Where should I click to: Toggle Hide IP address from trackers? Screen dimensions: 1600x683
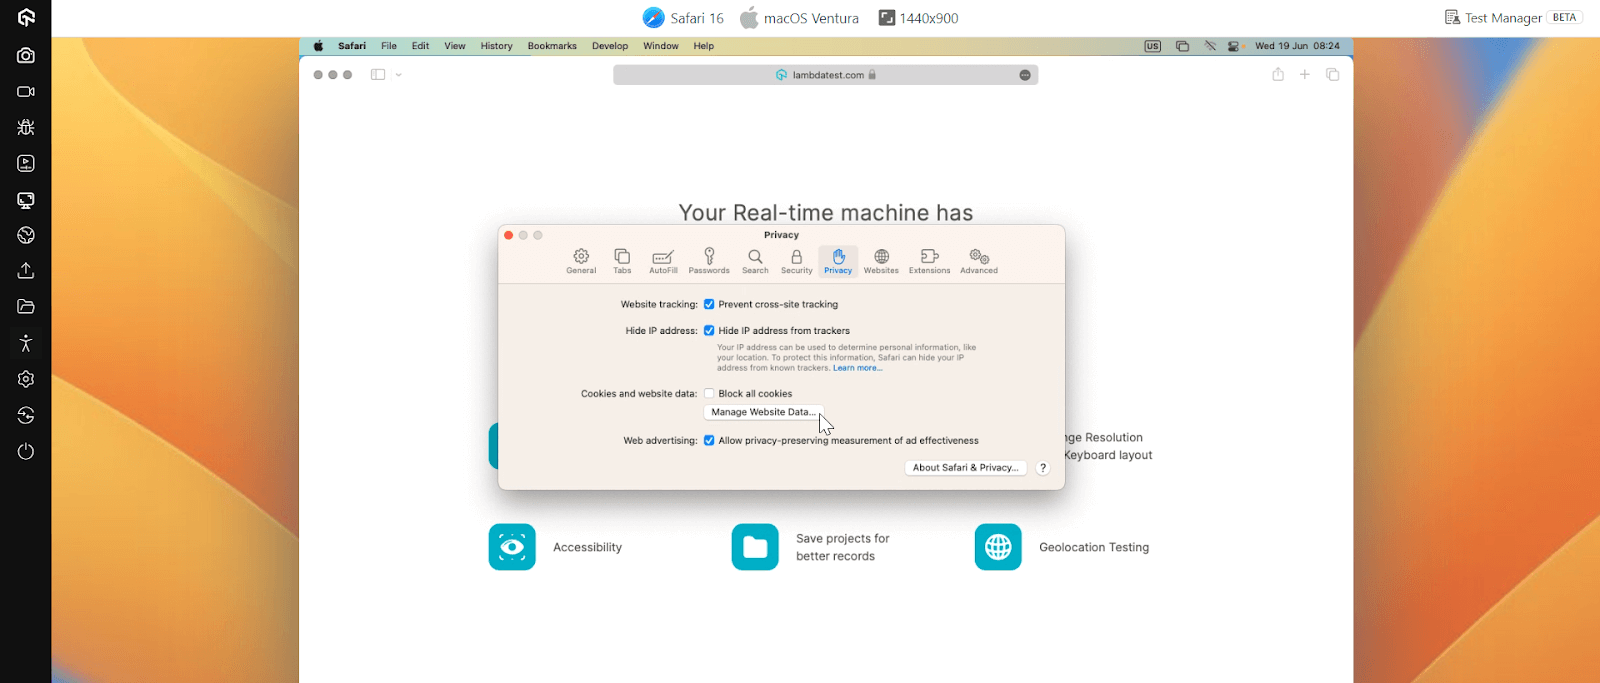709,330
